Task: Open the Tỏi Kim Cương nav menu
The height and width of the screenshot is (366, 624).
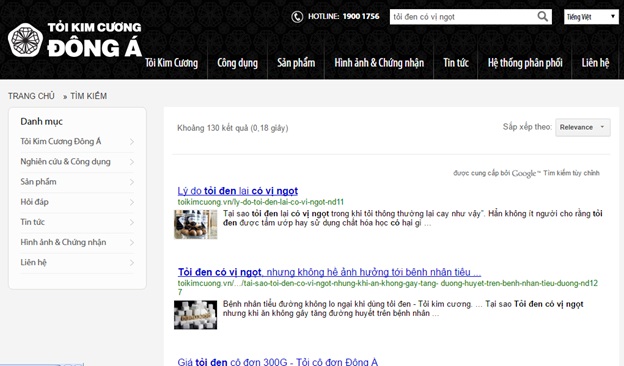Action: coord(172,63)
